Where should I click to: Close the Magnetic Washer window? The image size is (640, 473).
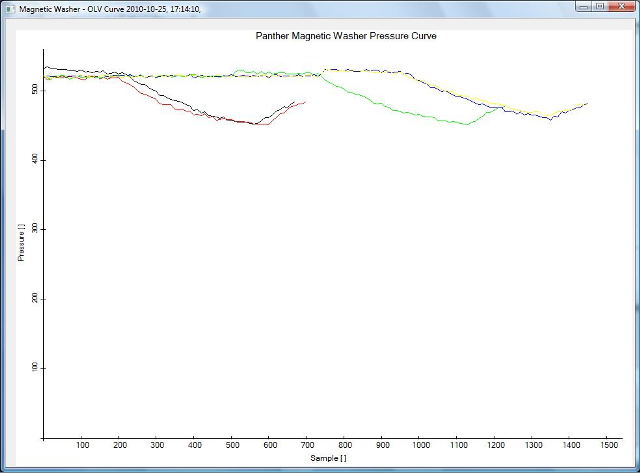[x=622, y=6]
